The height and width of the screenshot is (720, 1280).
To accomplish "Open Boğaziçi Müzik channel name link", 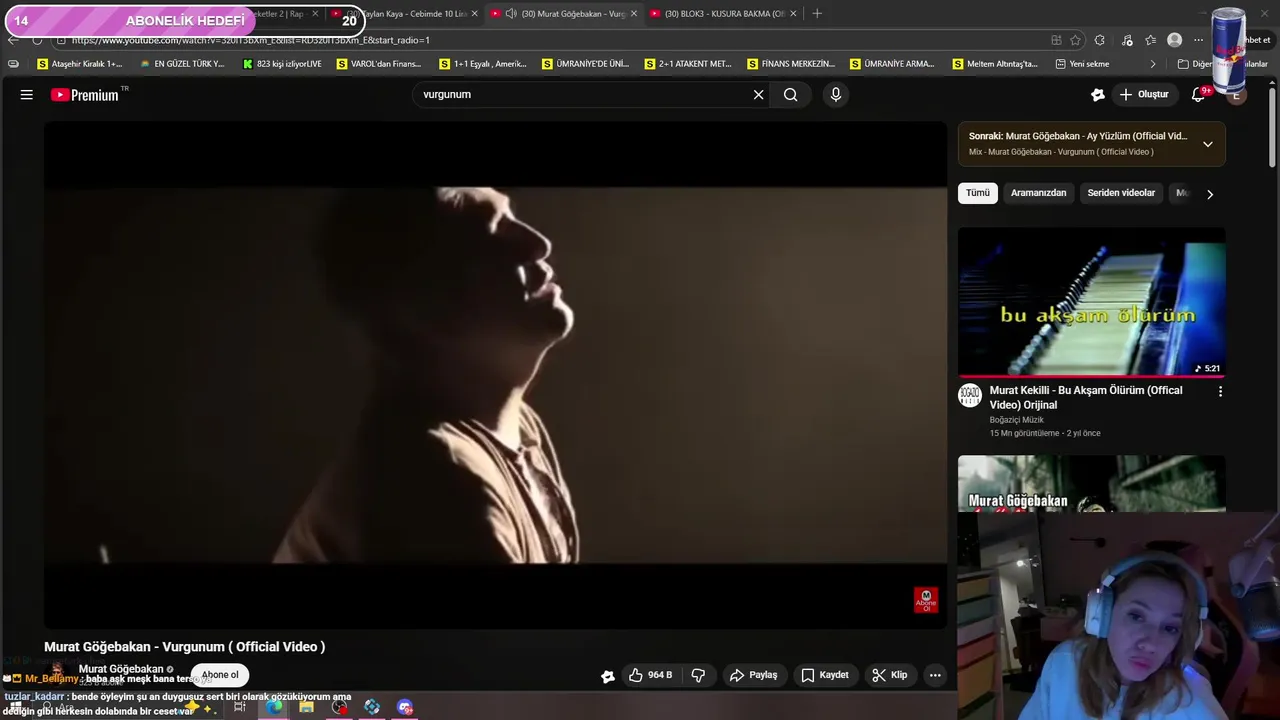I will click(x=1016, y=420).
